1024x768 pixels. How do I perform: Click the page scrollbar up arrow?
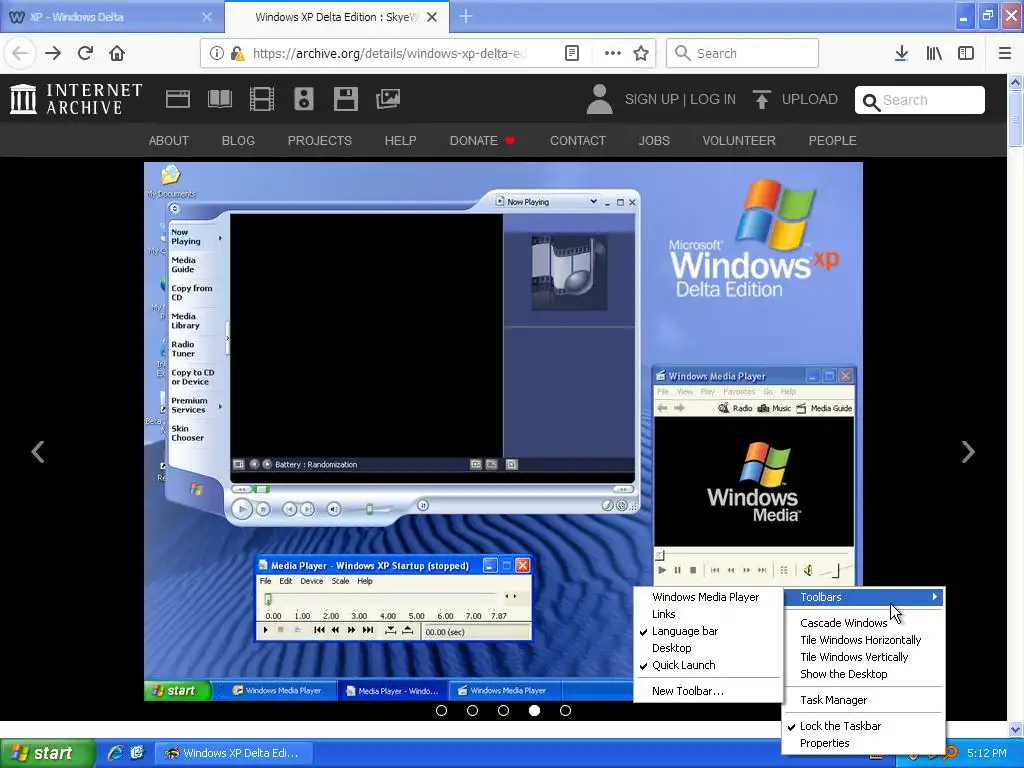[1016, 82]
